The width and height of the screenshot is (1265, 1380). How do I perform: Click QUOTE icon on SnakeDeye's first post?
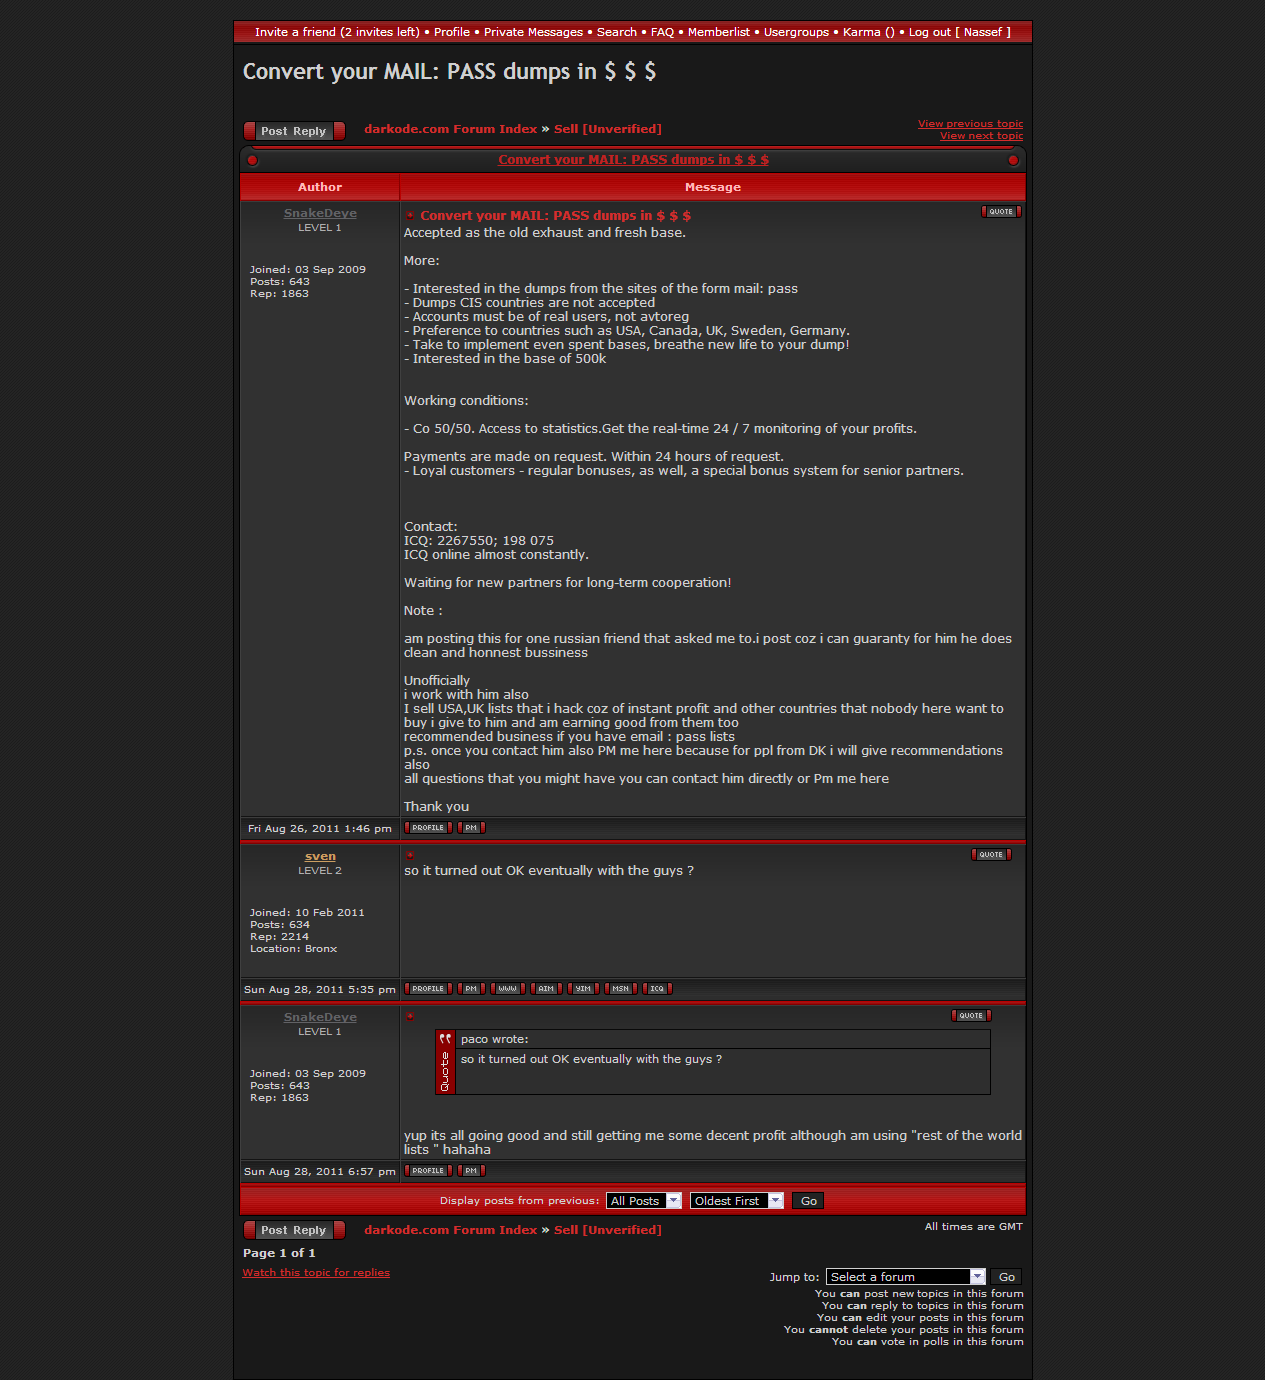coord(1001,212)
